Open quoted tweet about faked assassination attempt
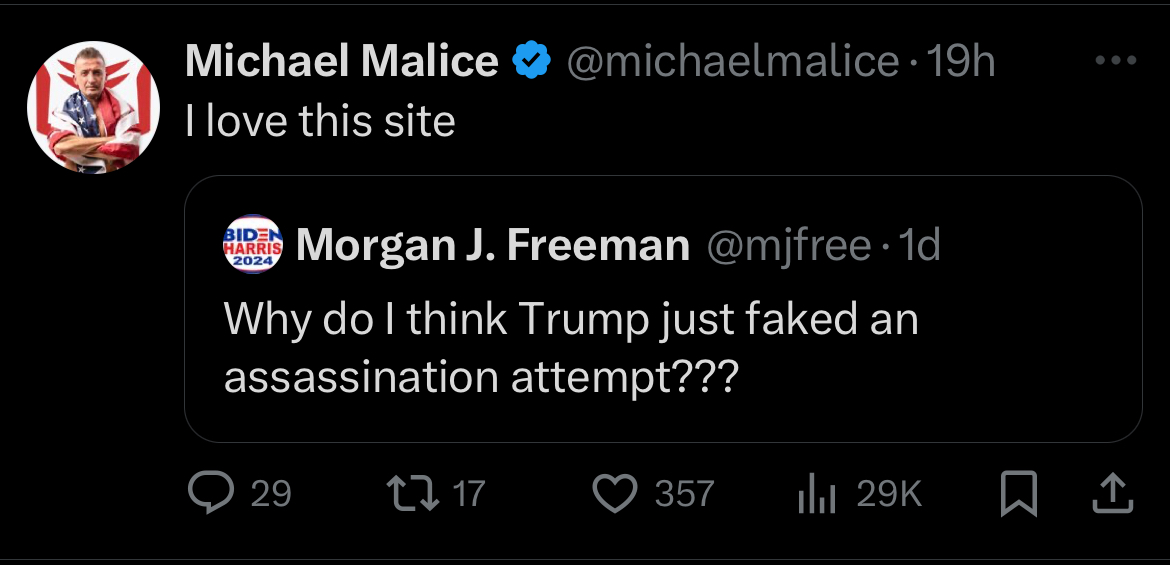Image resolution: width=1170 pixels, height=565 pixels. tap(570, 348)
